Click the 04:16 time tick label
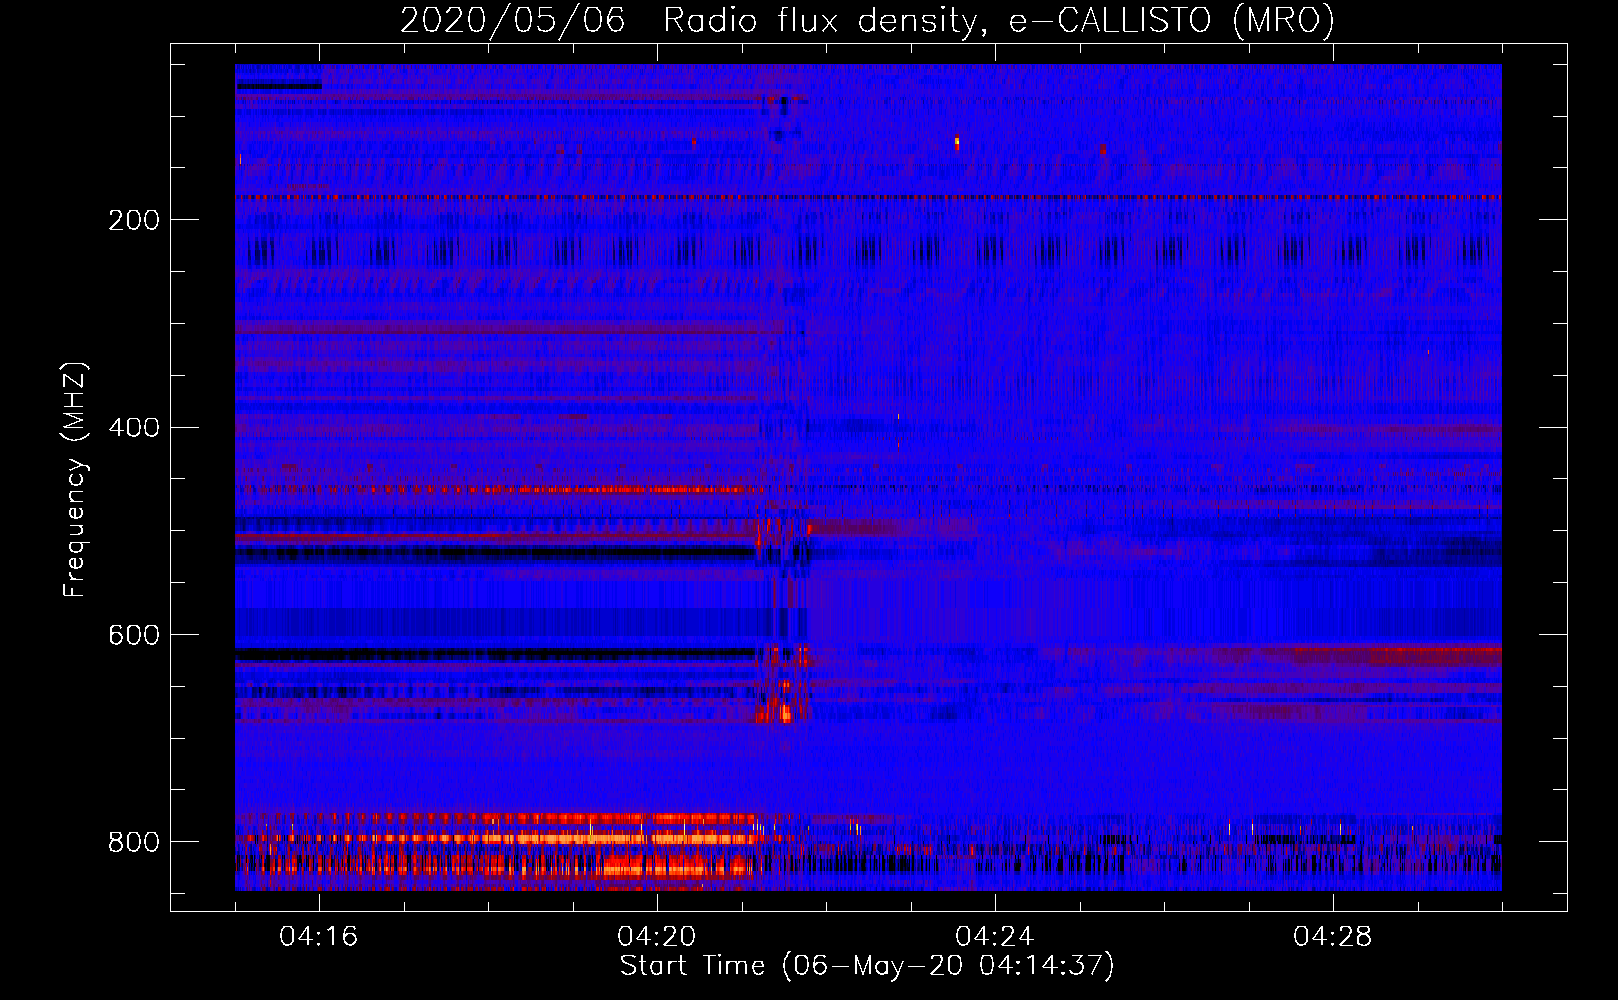 tap(319, 937)
